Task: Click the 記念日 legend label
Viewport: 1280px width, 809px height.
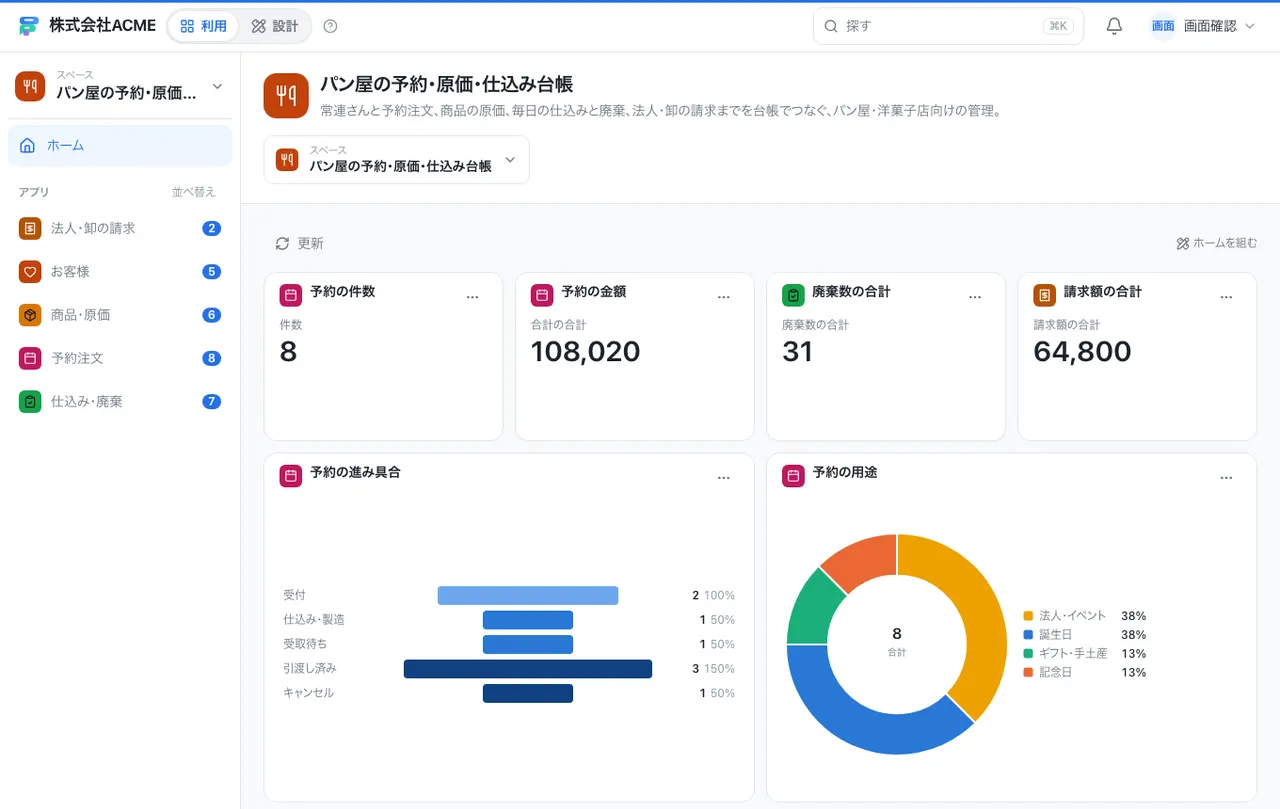Action: 1055,673
